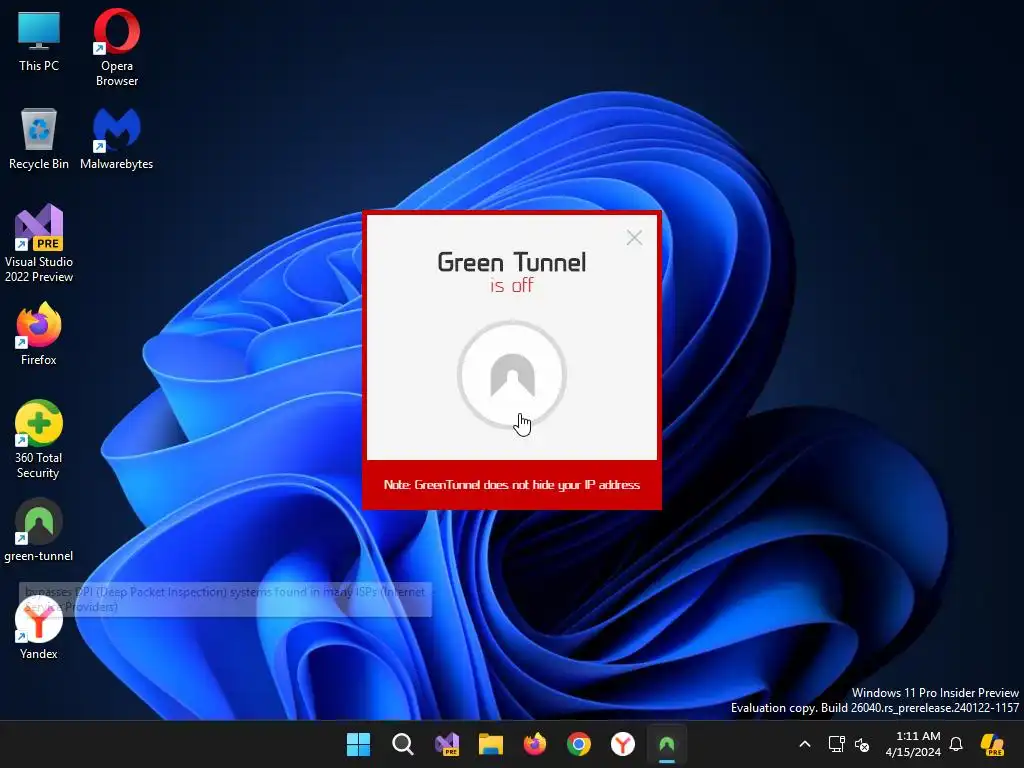Launch Google Chrome from the taskbar
The width and height of the screenshot is (1024, 768).
[x=579, y=744]
